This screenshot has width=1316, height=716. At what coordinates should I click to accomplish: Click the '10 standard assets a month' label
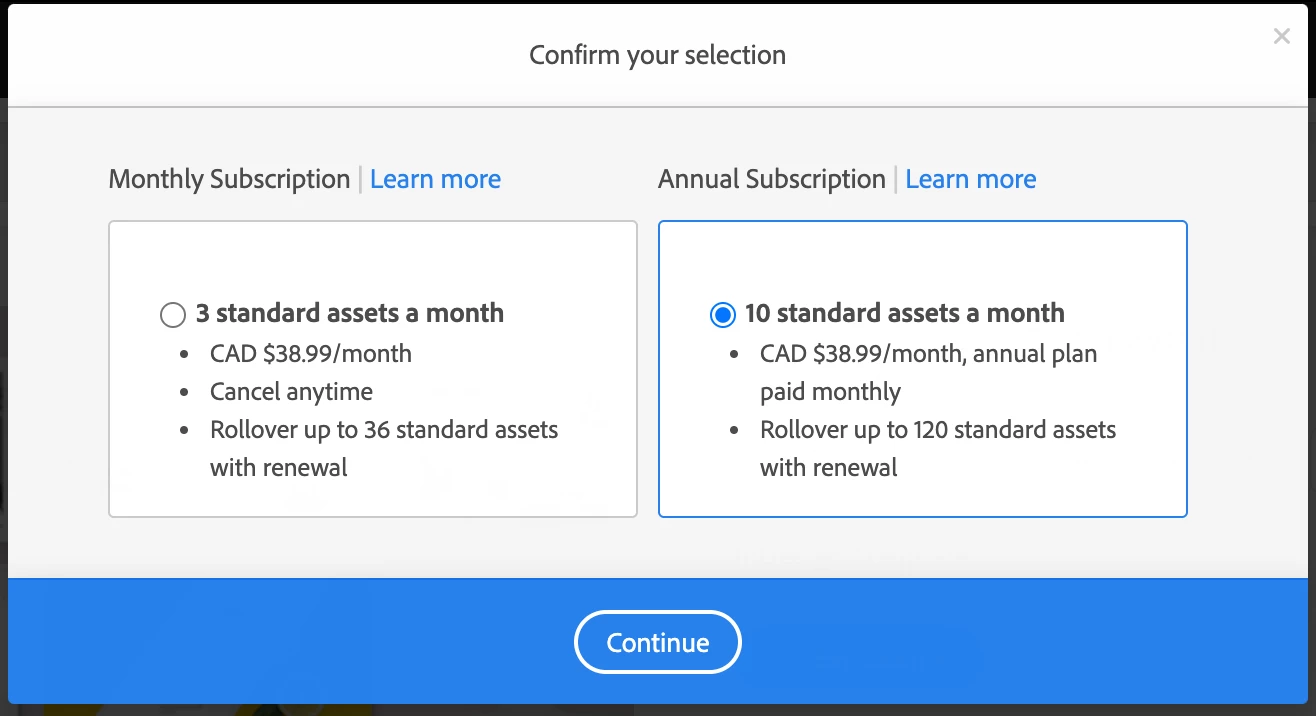click(904, 313)
